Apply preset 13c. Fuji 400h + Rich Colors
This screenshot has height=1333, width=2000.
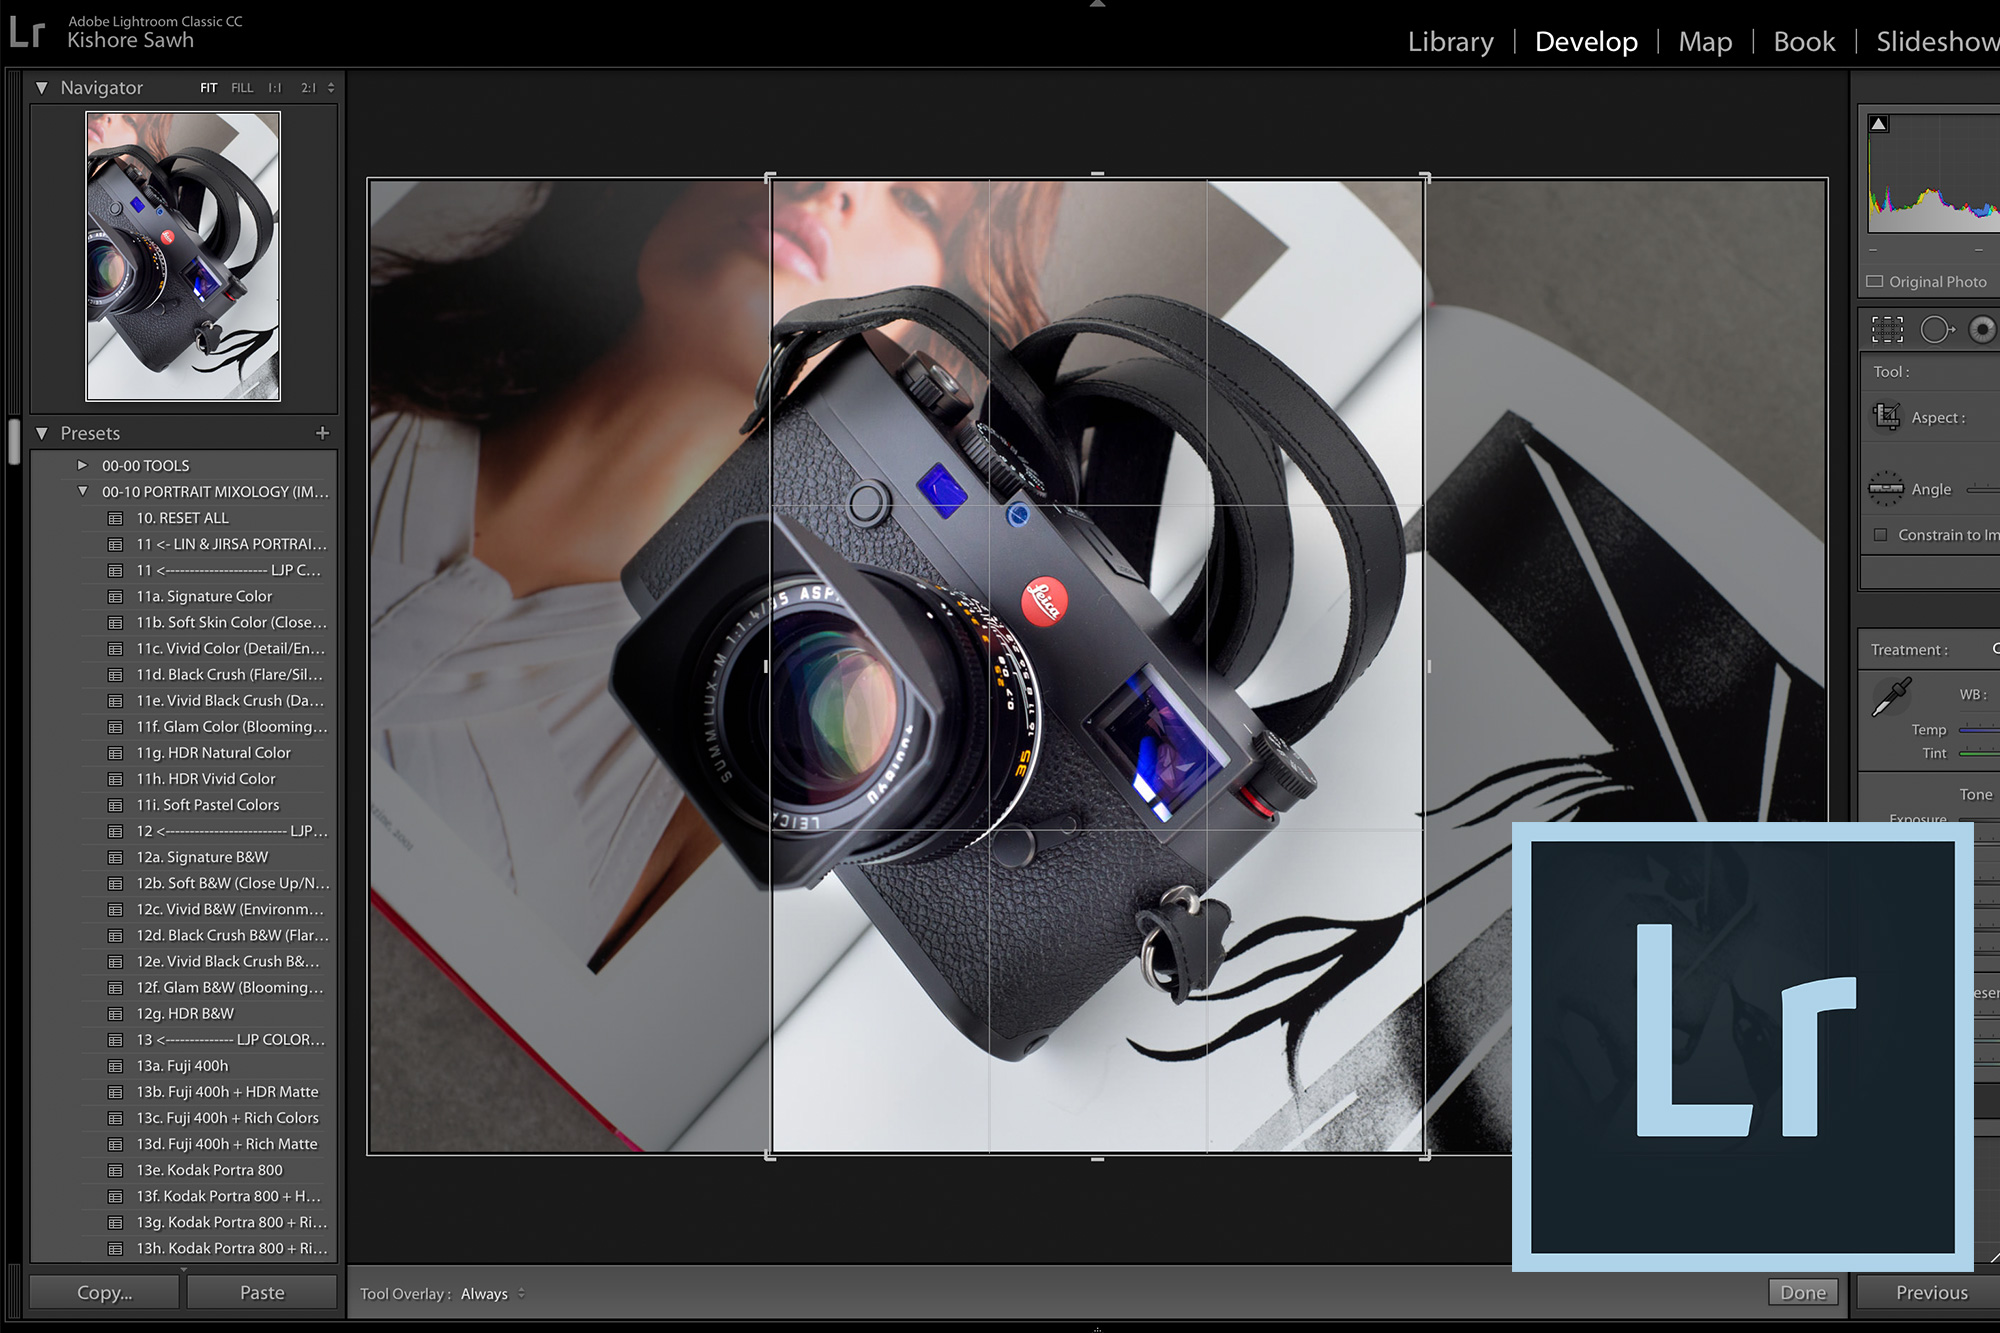227,1118
